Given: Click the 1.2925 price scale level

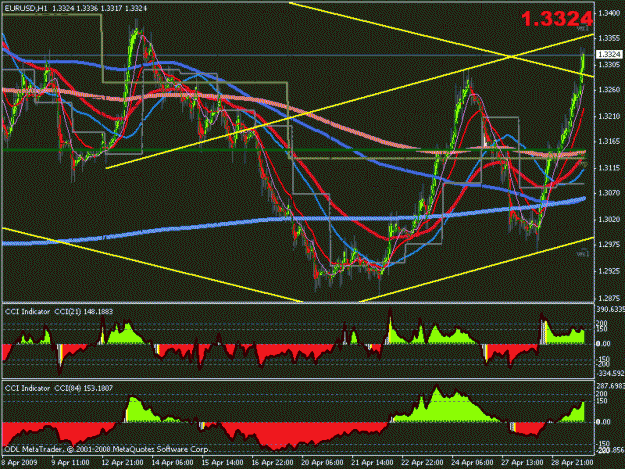Looking at the screenshot, I should point(609,271).
